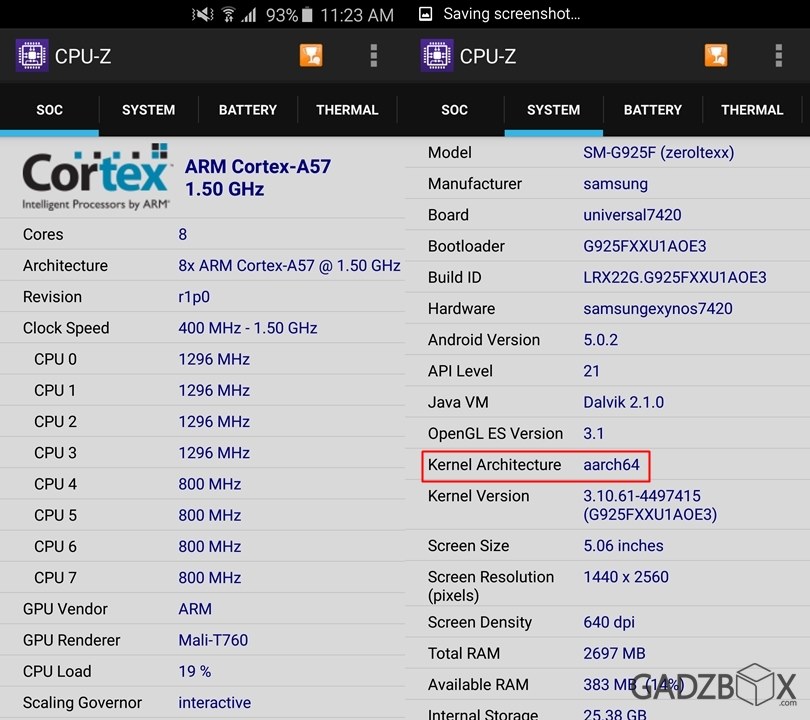810x720 pixels.
Task: Tap the orange validation trophy icon, left screen
Action: [x=311, y=55]
